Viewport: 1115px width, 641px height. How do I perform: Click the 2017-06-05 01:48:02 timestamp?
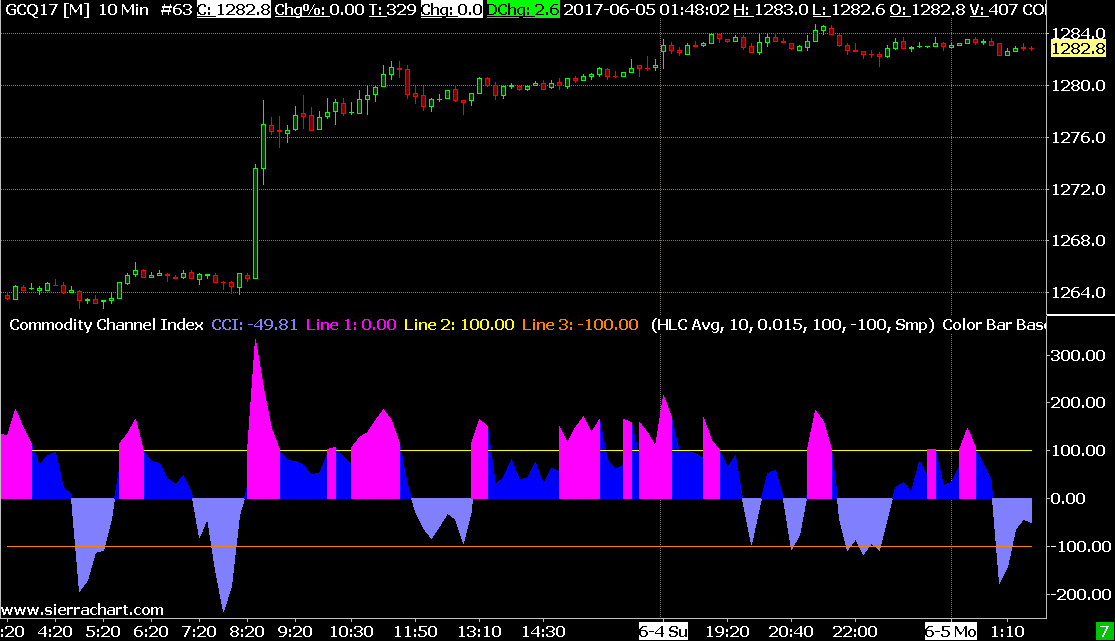tap(646, 10)
